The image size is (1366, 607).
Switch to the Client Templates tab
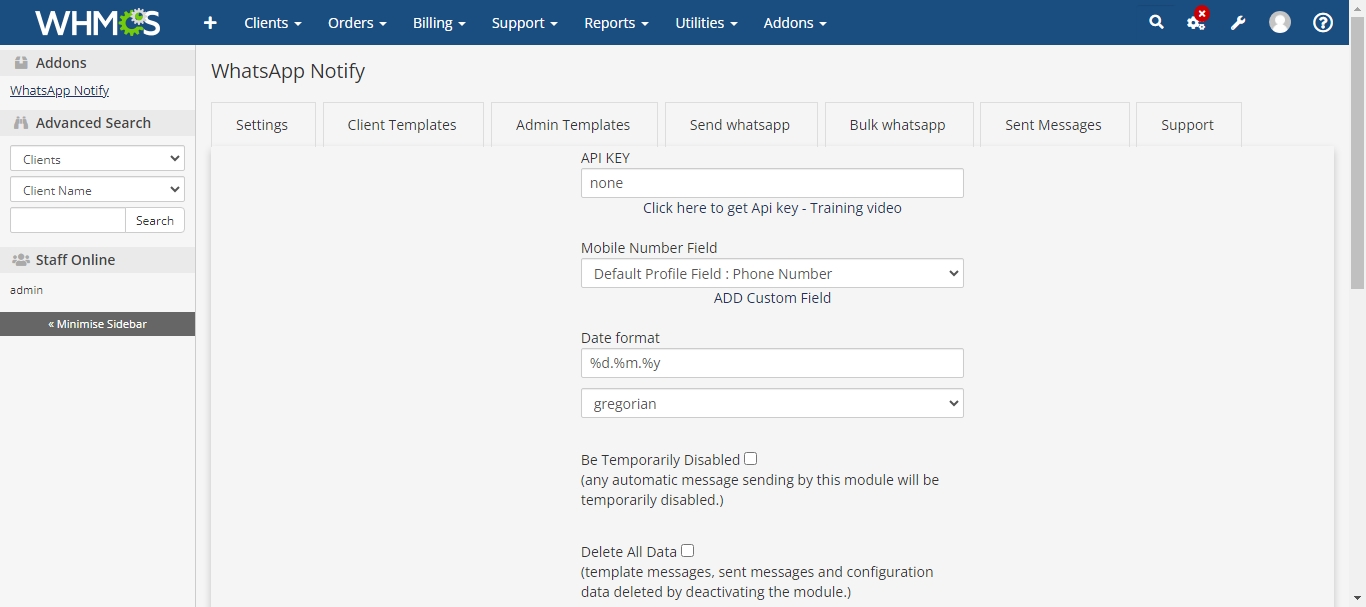402,125
